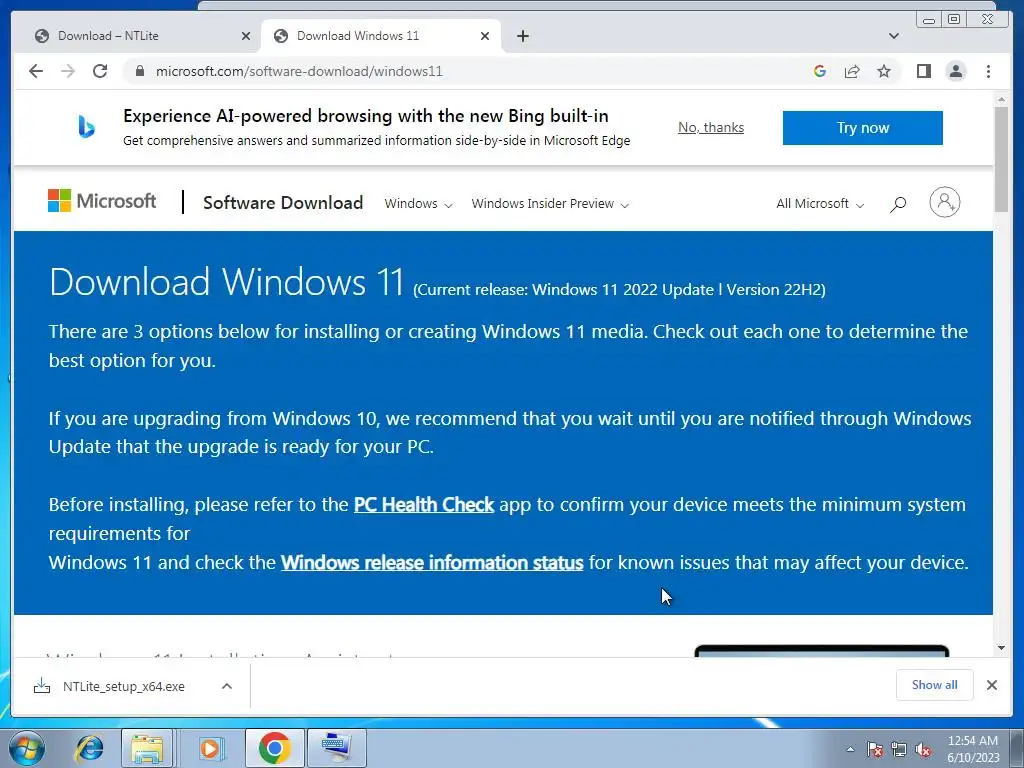The image size is (1024, 768).
Task: Go back with the browser back arrow
Action: click(x=36, y=71)
